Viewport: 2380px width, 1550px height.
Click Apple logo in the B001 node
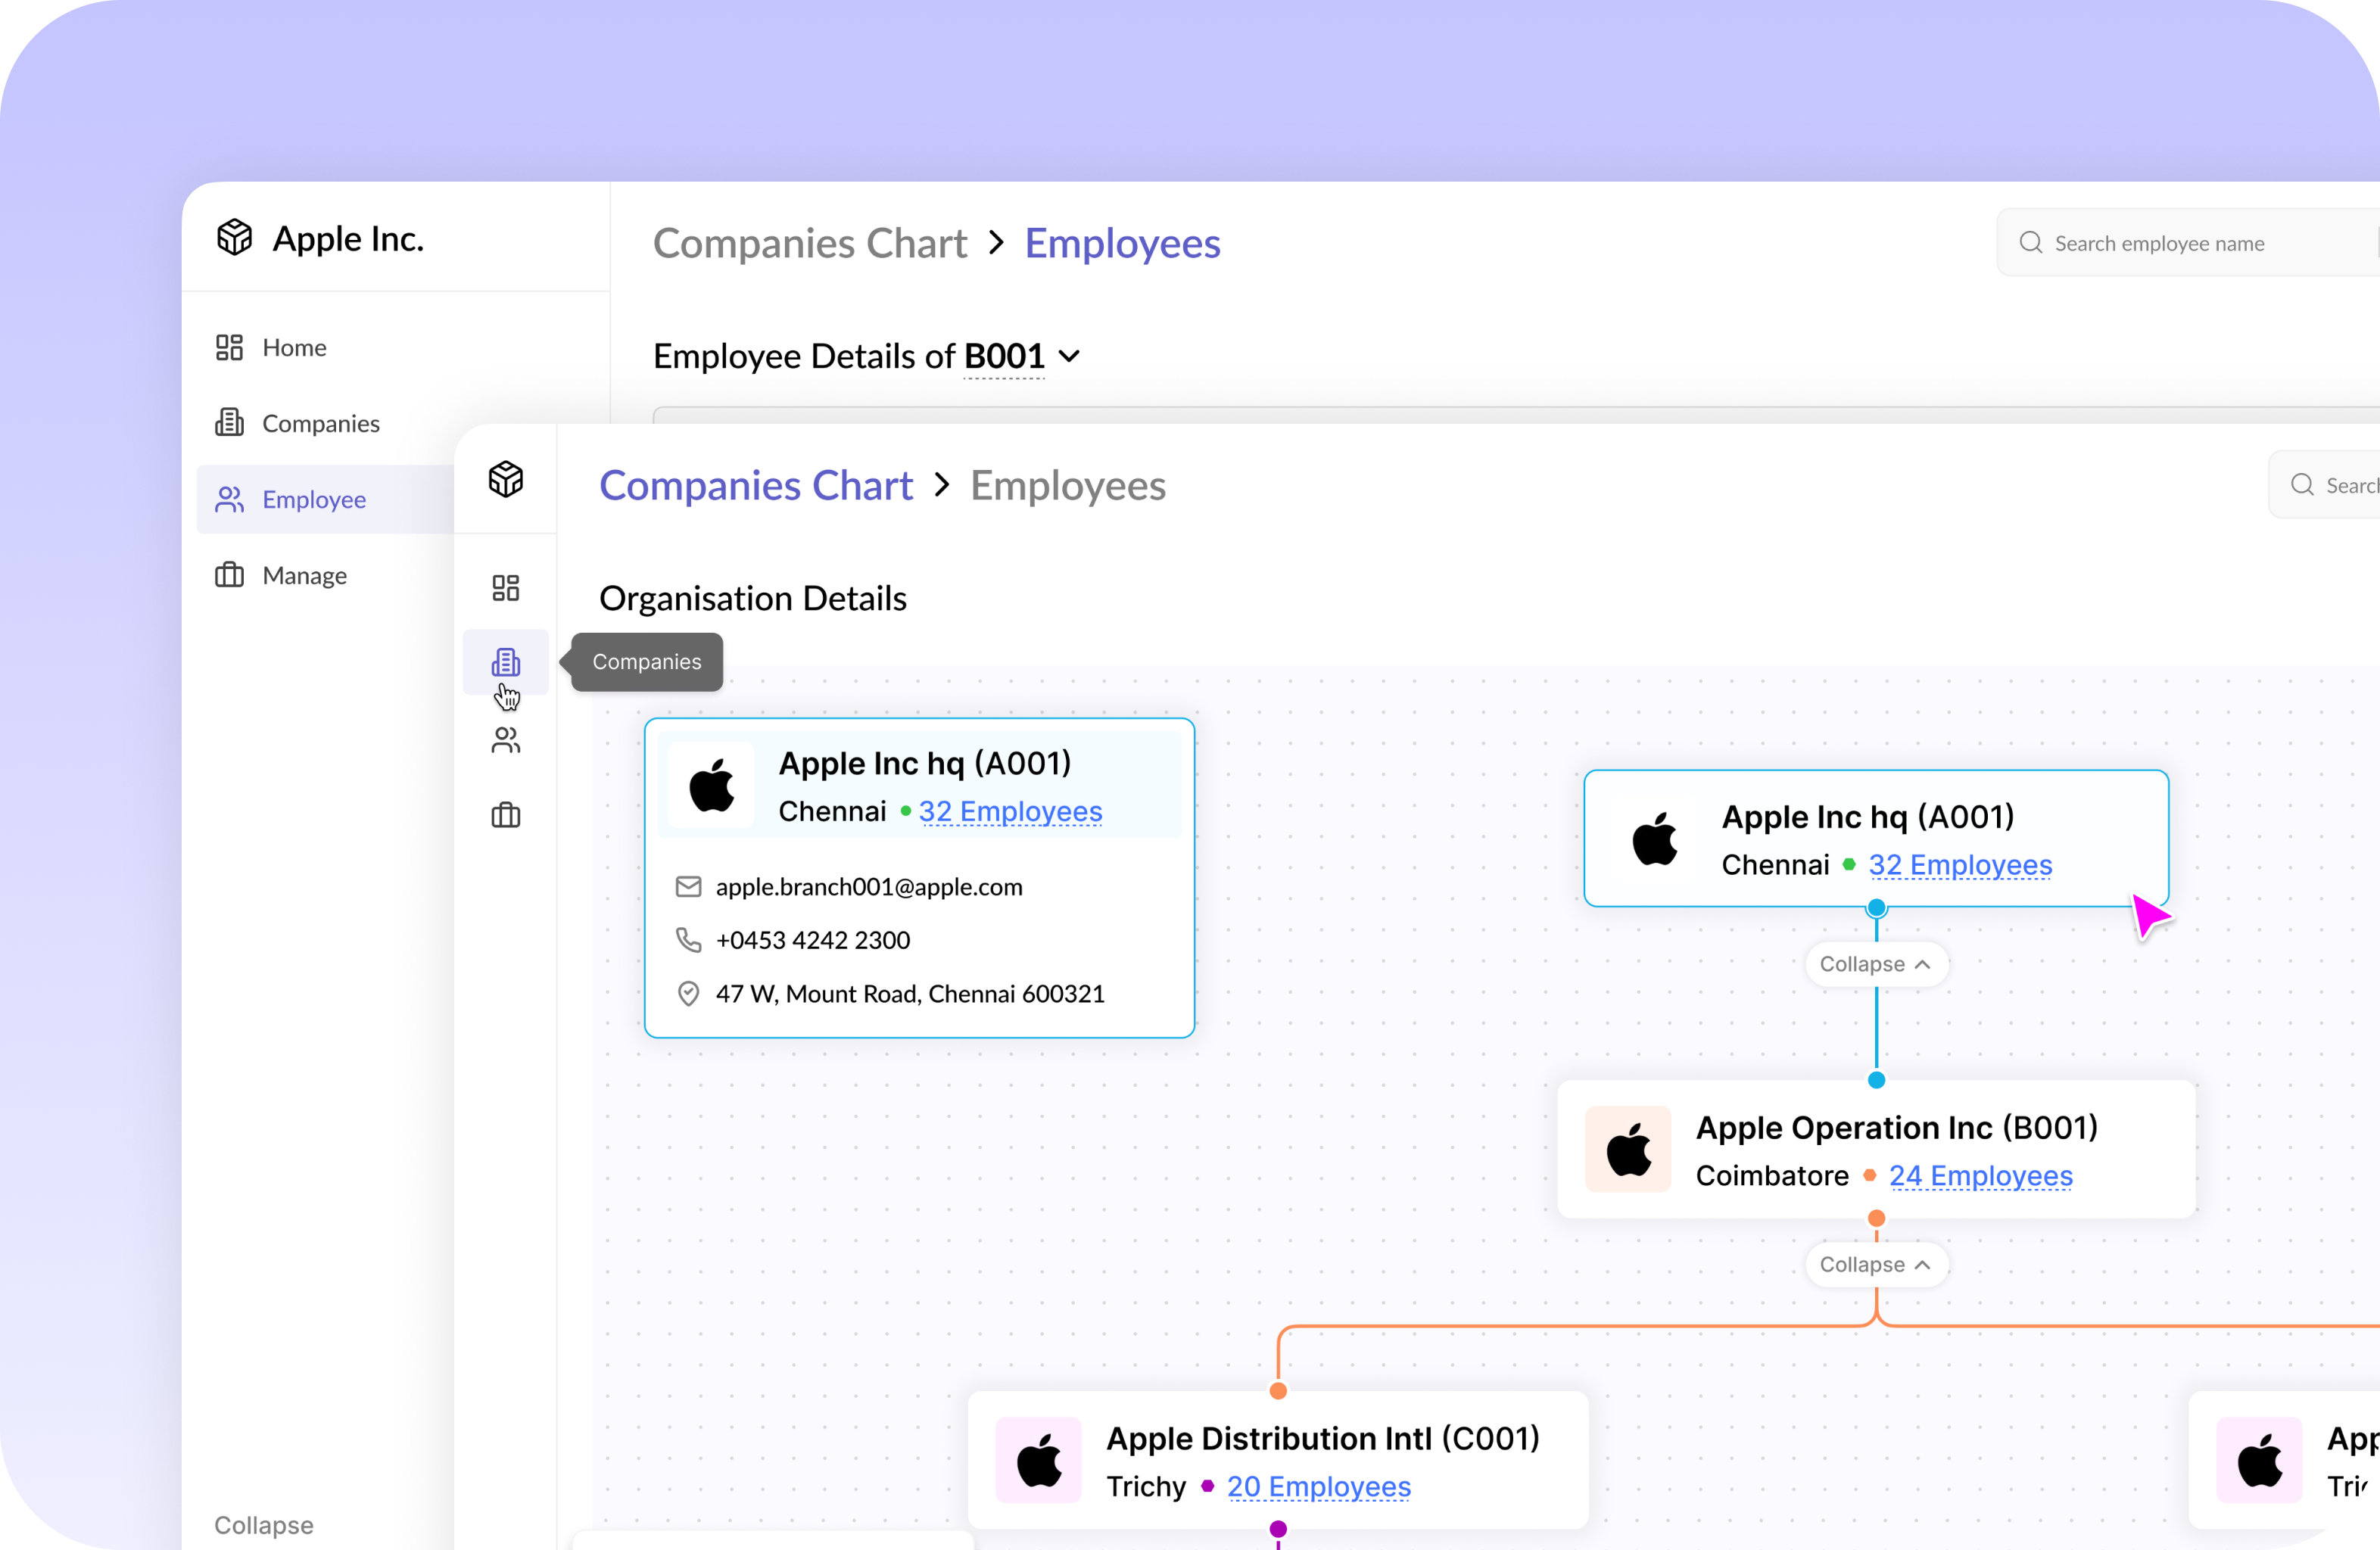click(x=1628, y=1149)
